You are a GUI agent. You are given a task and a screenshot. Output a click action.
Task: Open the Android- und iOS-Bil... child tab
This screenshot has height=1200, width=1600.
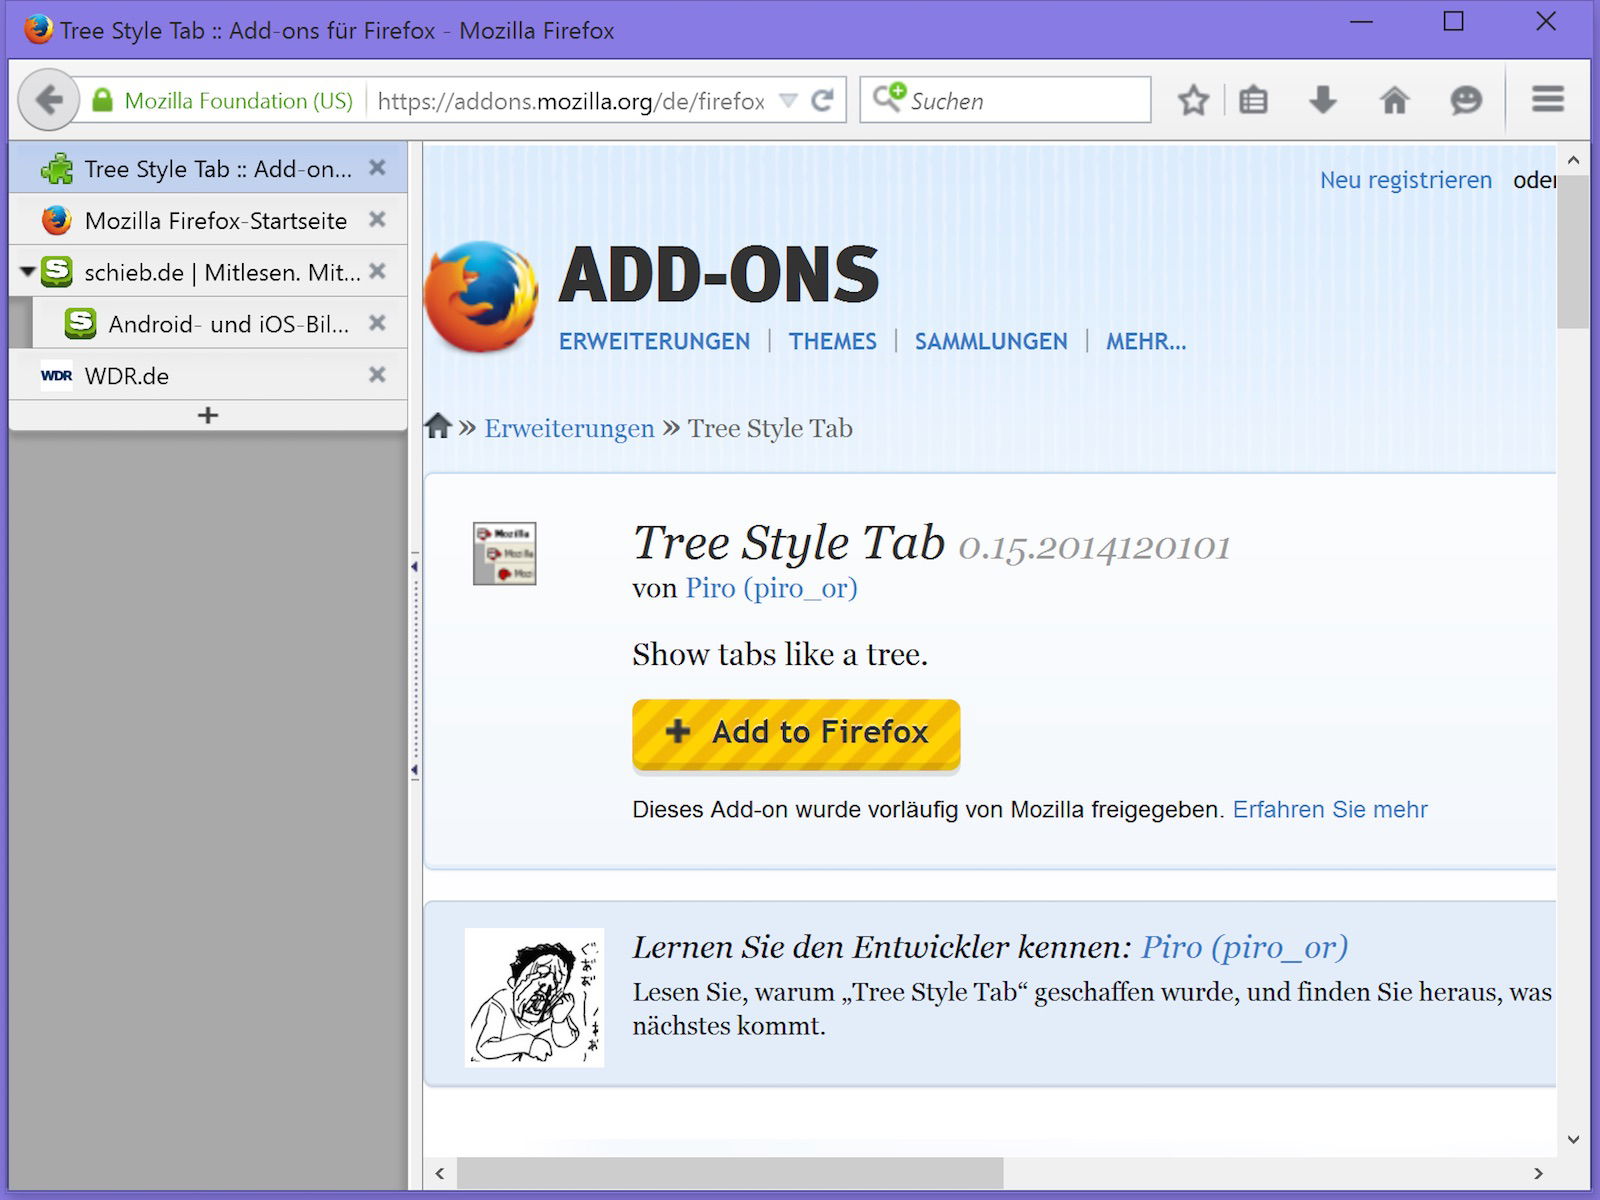220,324
